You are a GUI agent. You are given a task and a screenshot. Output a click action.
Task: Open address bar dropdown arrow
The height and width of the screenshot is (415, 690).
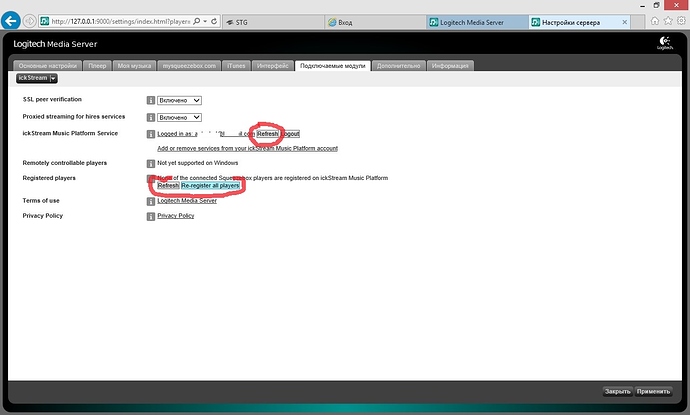pos(205,21)
